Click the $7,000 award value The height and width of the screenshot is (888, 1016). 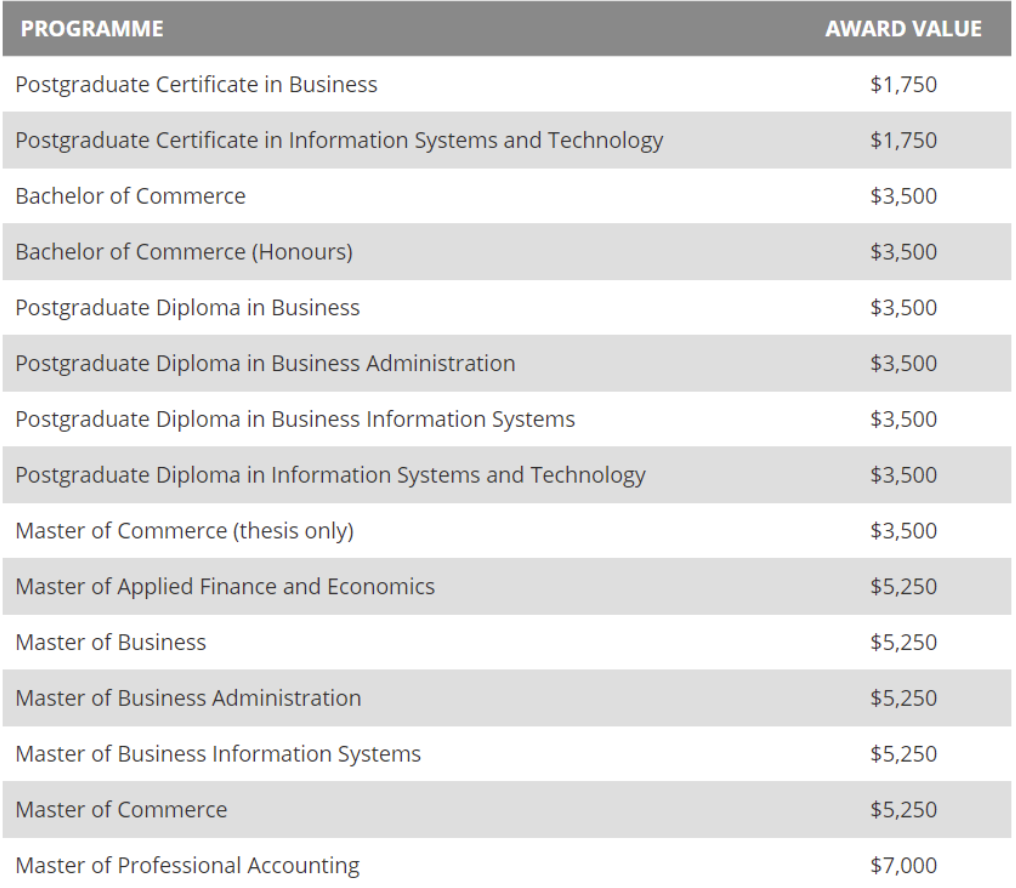[x=903, y=865]
